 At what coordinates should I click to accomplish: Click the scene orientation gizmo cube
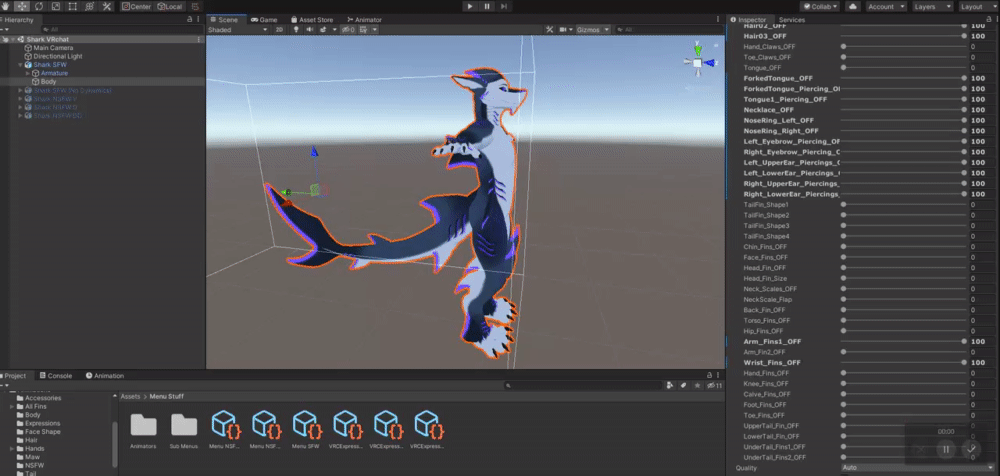(698, 63)
